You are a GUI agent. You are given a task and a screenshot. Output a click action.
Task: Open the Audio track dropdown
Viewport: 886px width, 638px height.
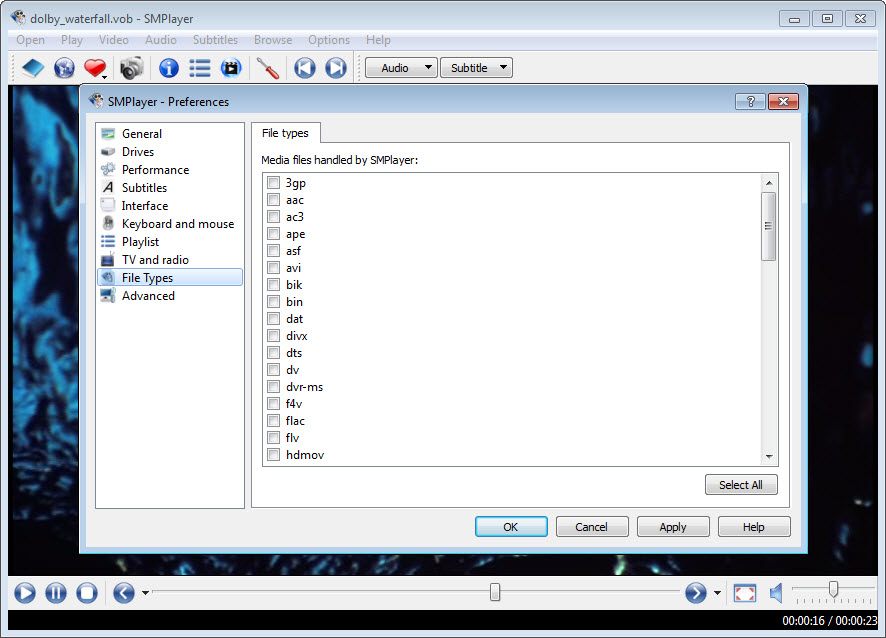[x=401, y=68]
